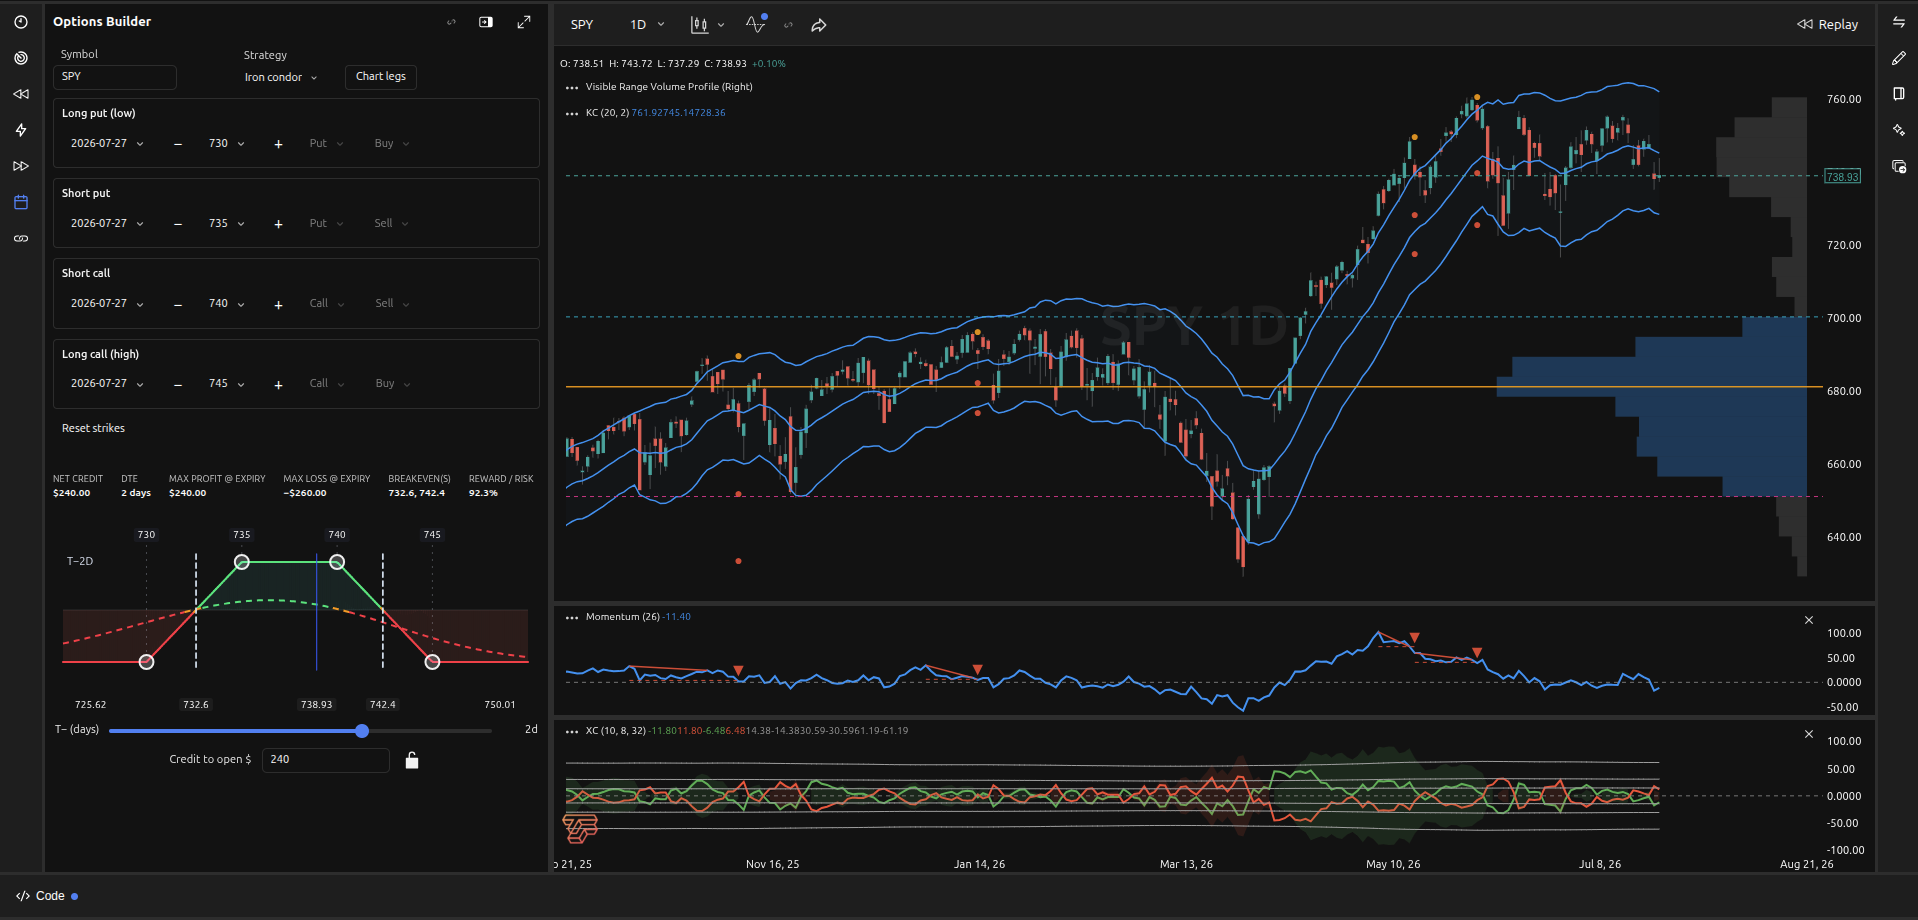
Task: Click Reset strikes link
Action: click(x=93, y=428)
